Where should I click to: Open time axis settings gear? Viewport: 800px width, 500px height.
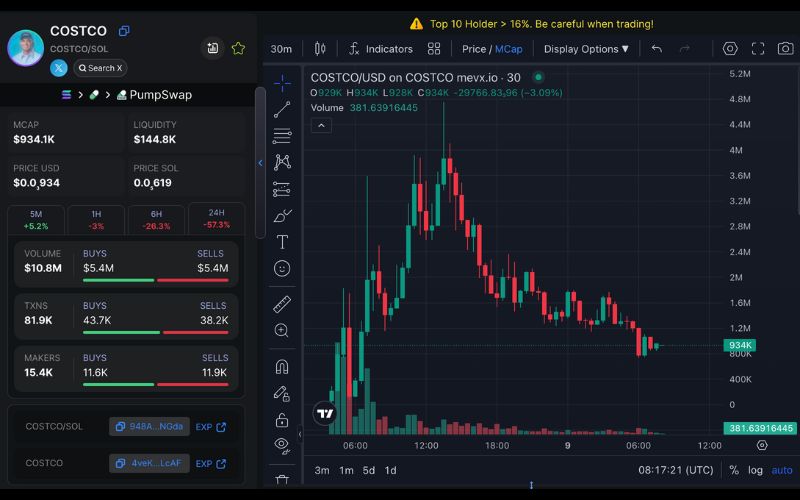click(762, 445)
